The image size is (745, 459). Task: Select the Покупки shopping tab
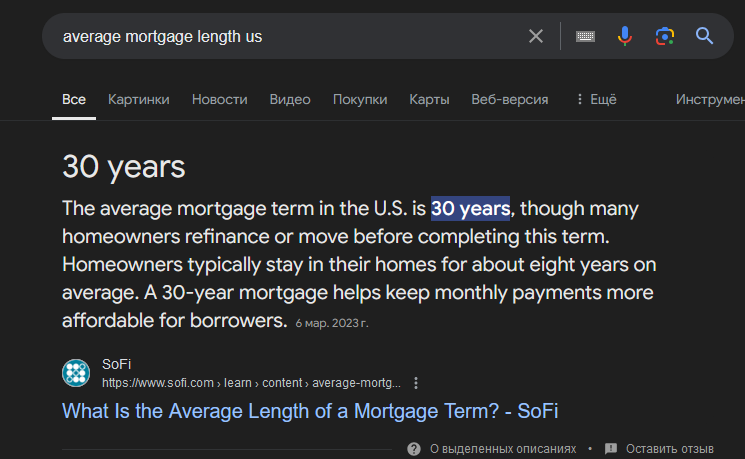pyautogui.click(x=360, y=99)
